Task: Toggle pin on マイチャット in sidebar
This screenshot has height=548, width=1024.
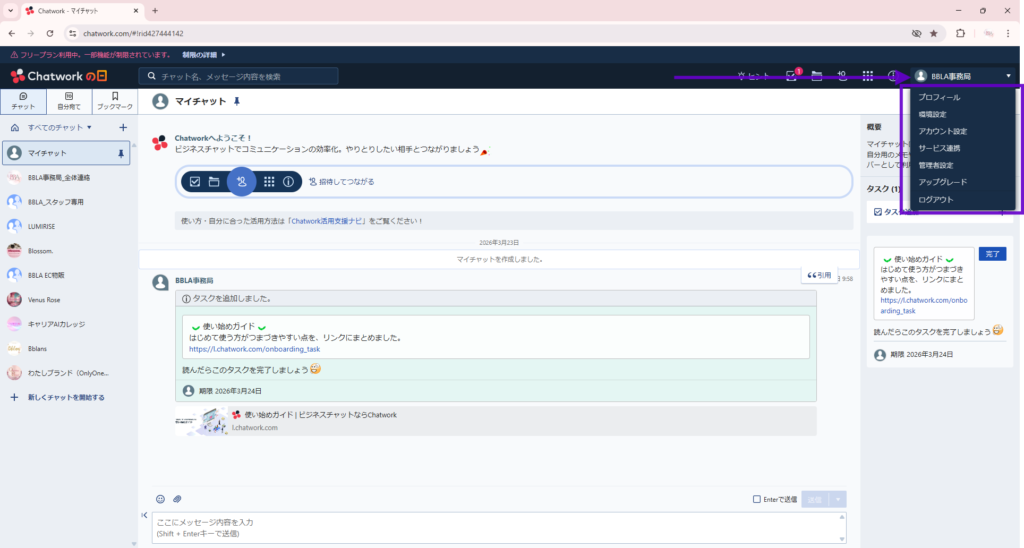Action: (x=121, y=153)
